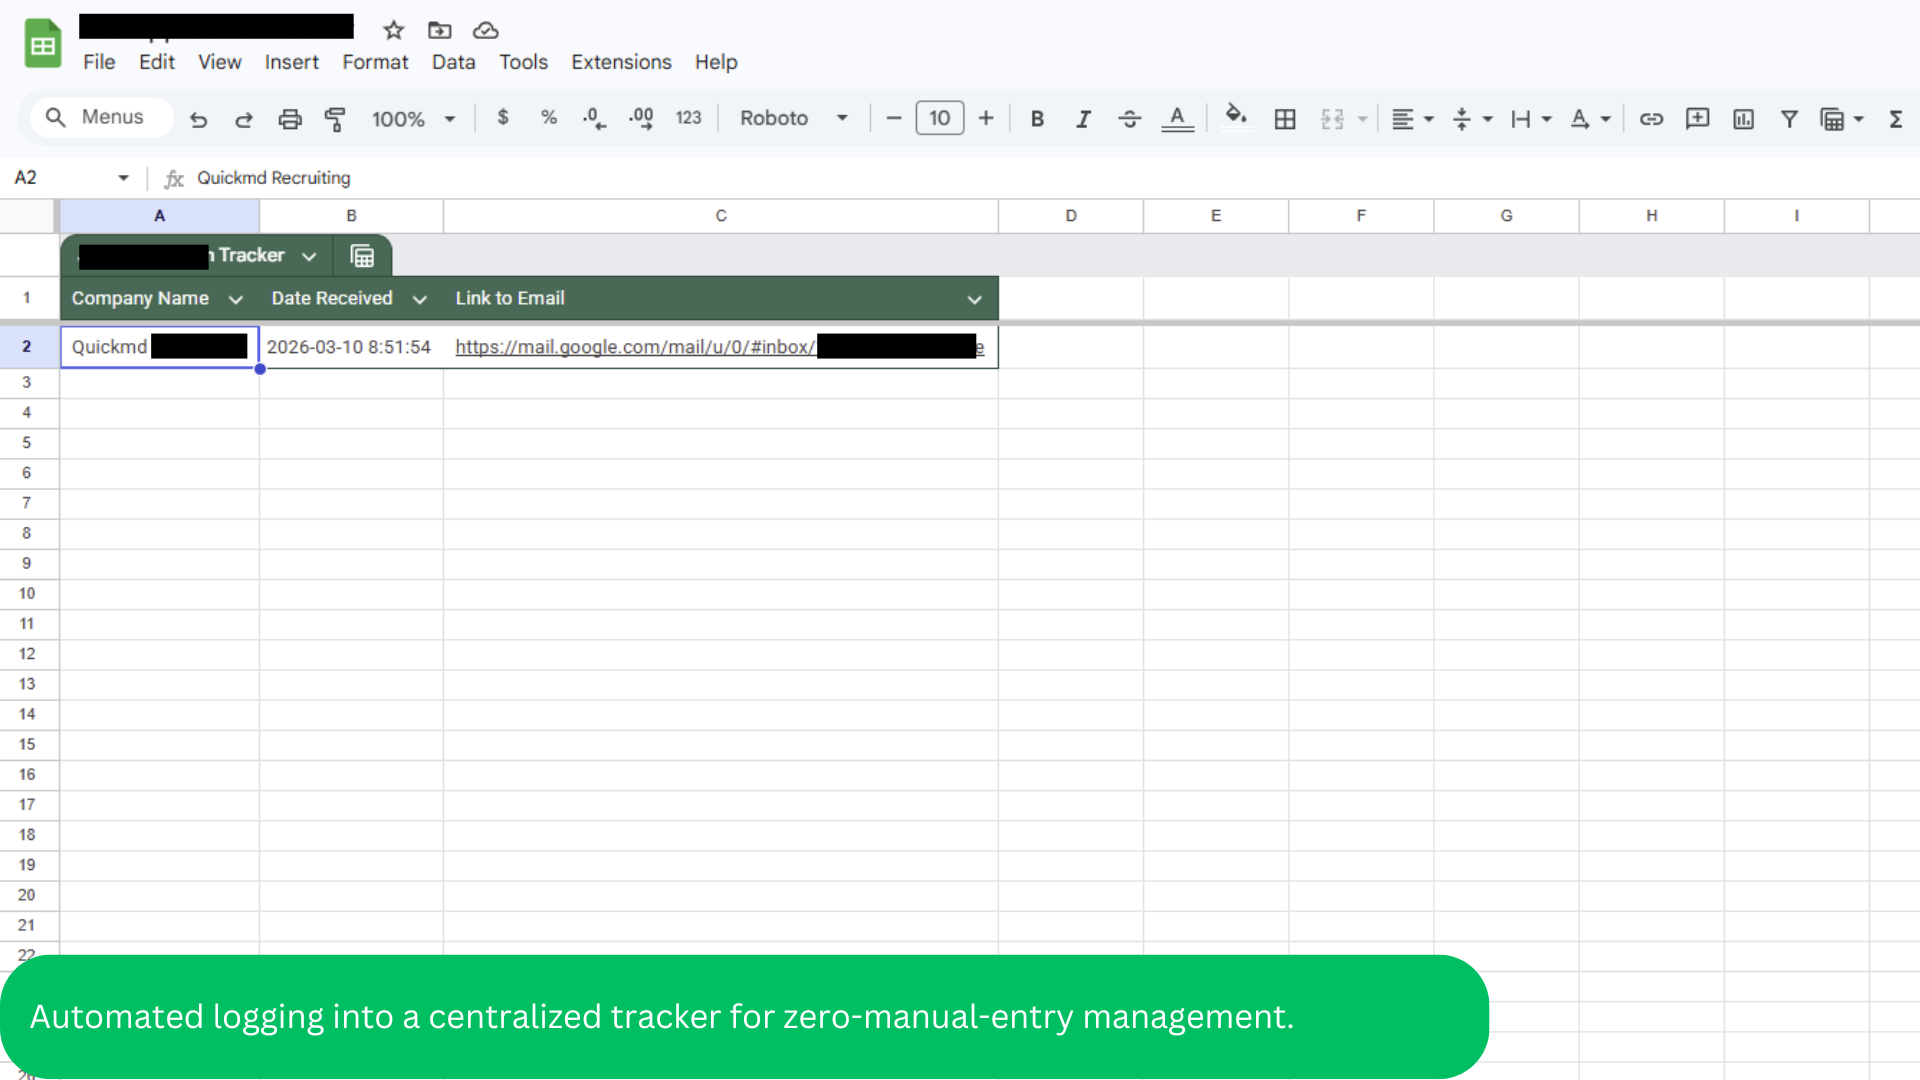Create a filter with the funnel icon
The width and height of the screenshot is (1920, 1080).
pyautogui.click(x=1789, y=119)
